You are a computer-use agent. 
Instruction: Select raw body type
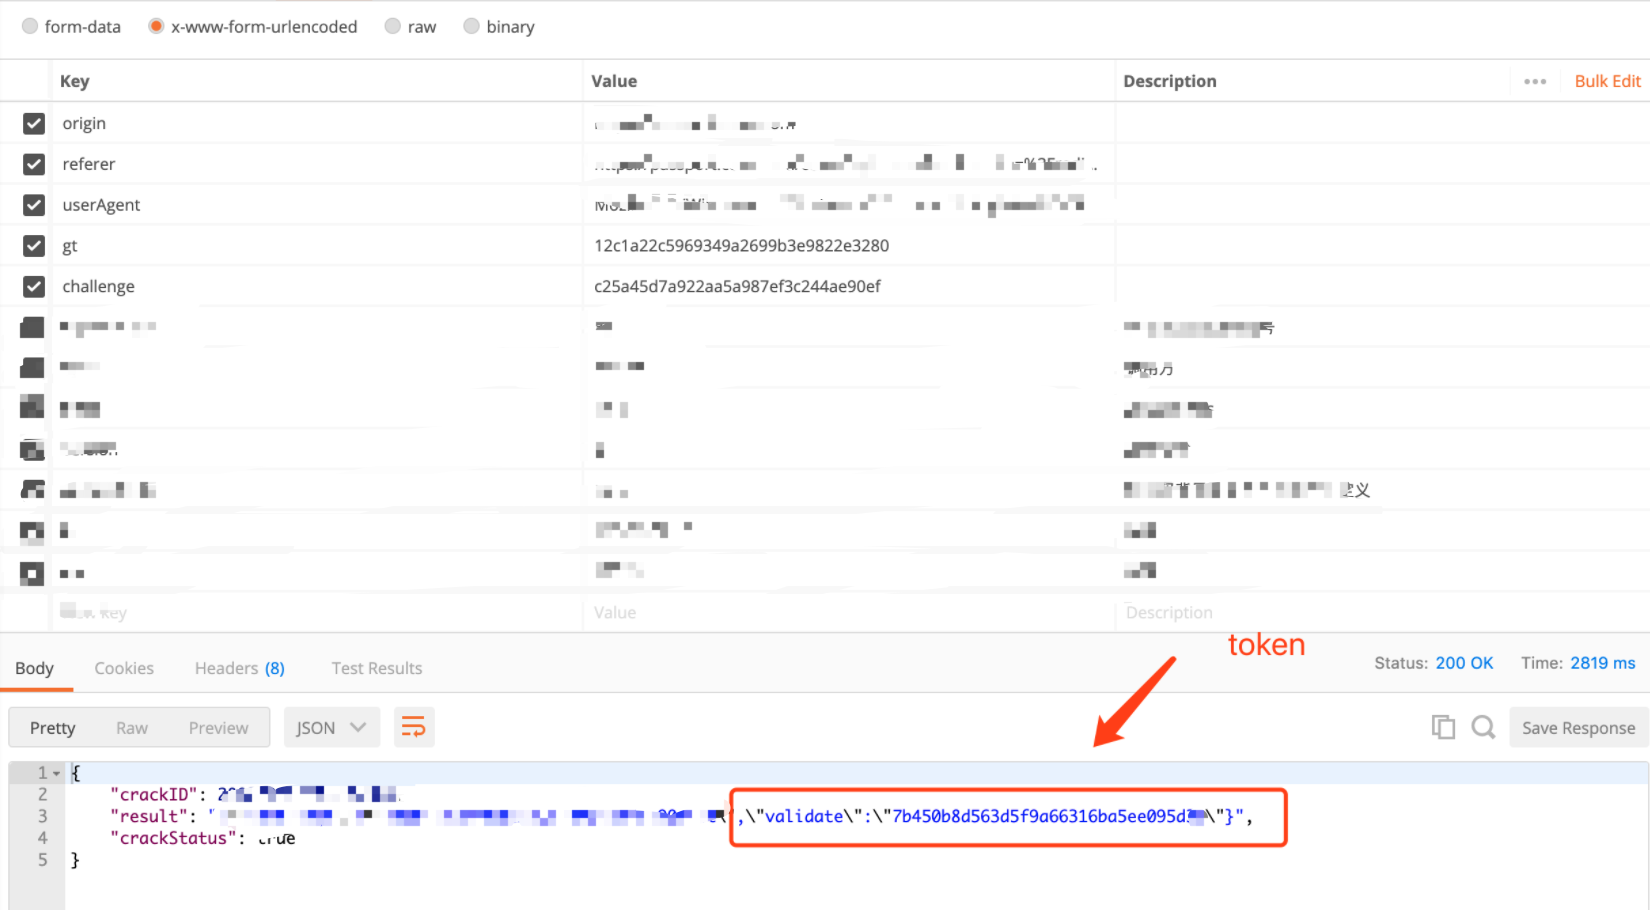pos(393,26)
